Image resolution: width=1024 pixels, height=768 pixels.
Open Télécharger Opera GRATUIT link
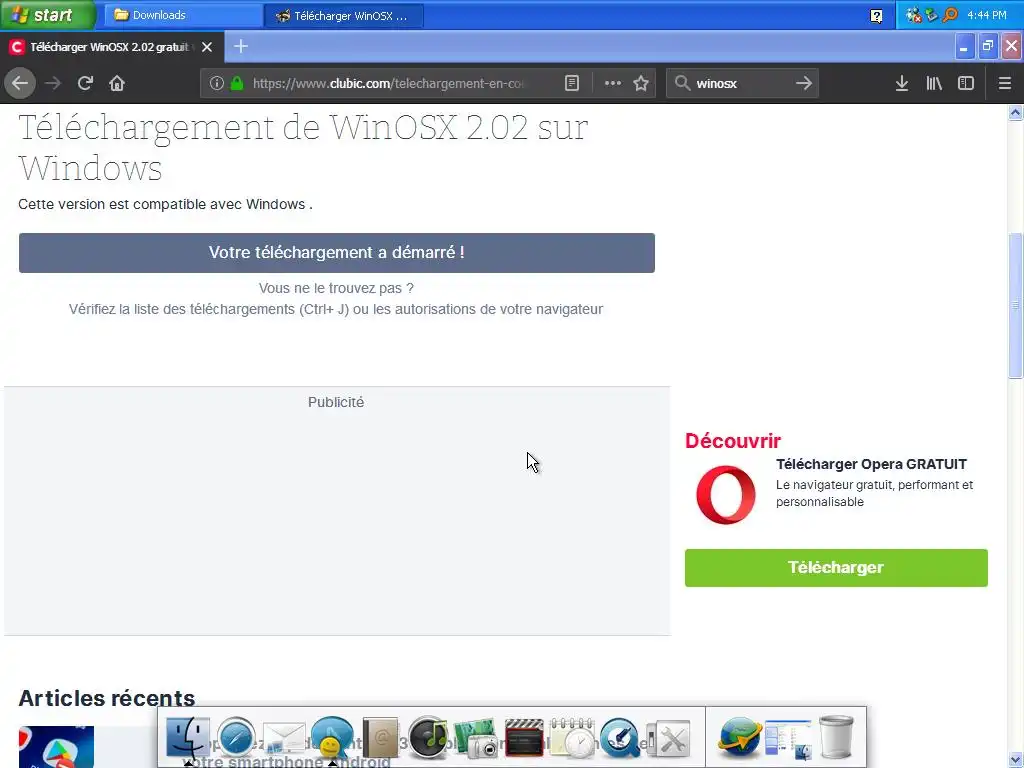[871, 464]
